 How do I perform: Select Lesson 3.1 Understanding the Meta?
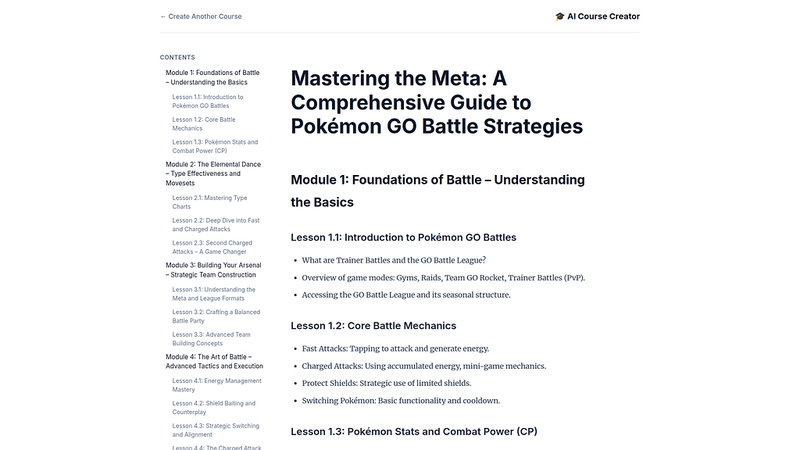click(x=212, y=294)
